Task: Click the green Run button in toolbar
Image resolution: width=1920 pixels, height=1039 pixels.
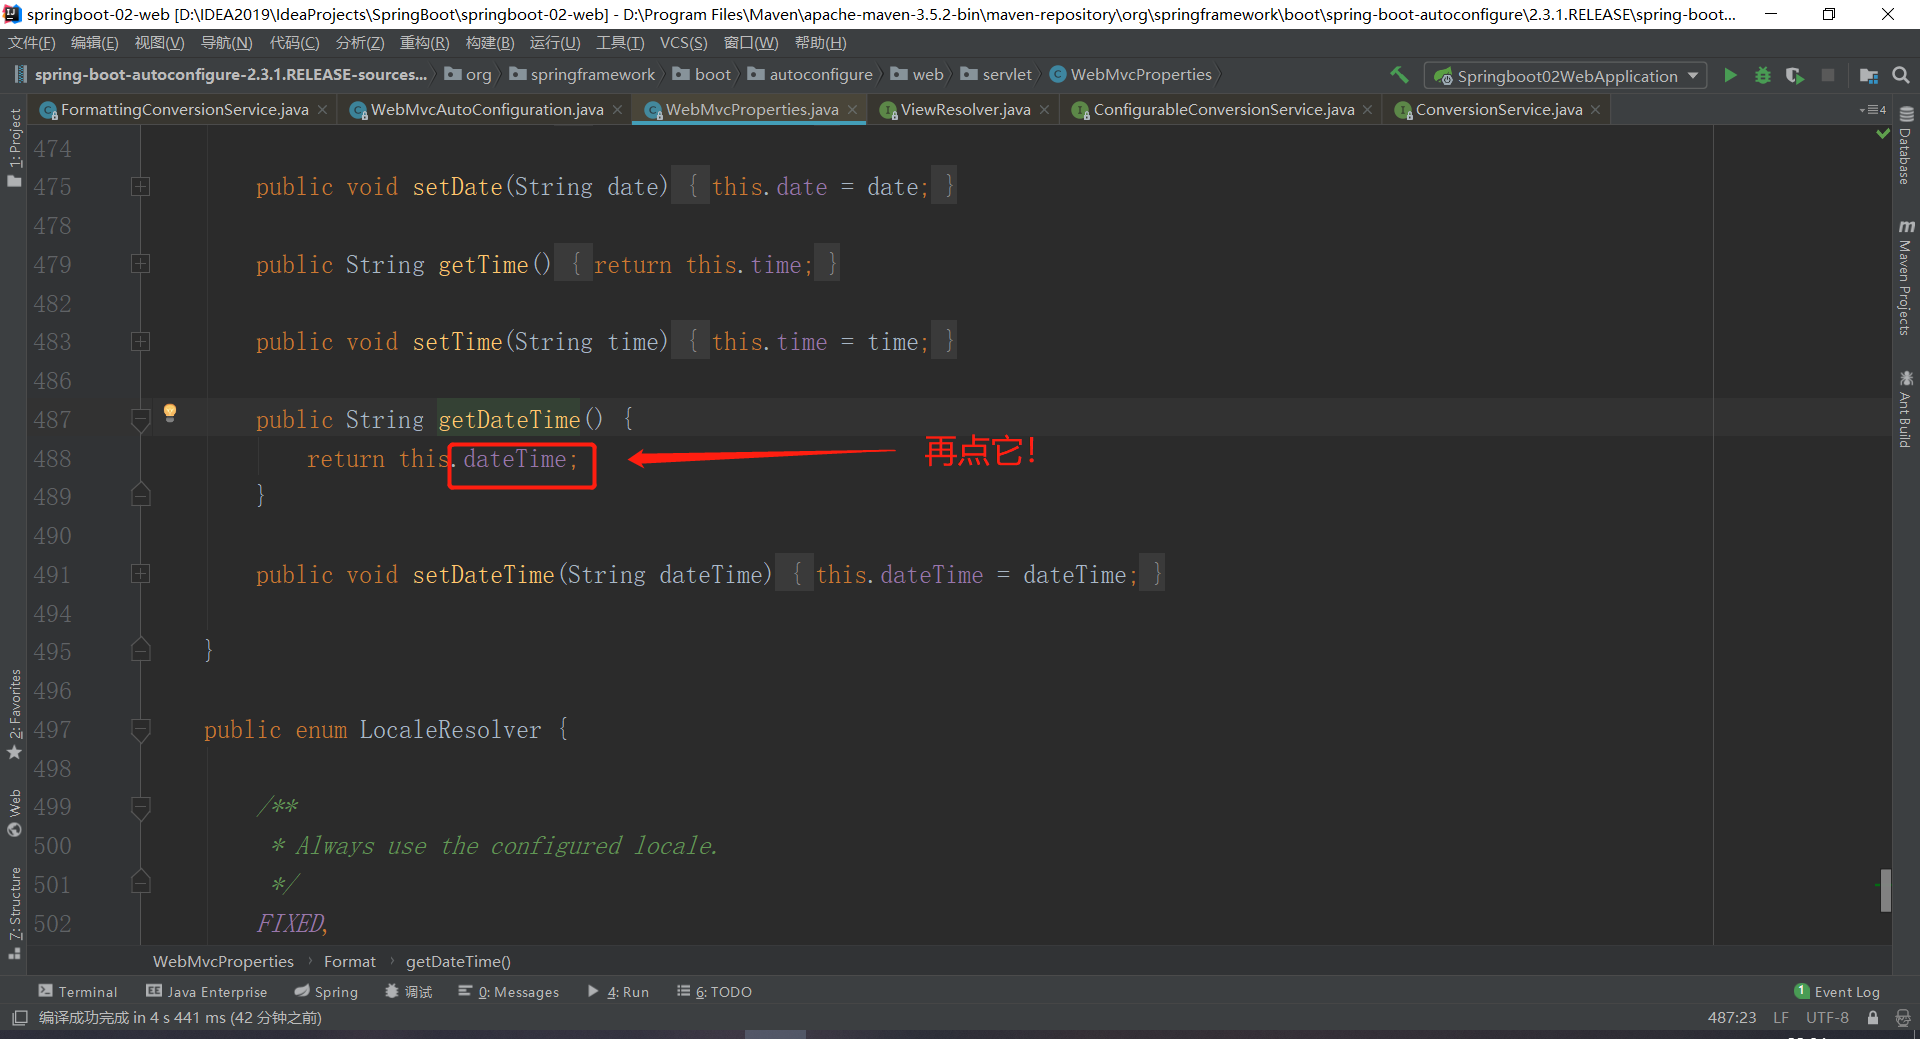Action: 1730,76
